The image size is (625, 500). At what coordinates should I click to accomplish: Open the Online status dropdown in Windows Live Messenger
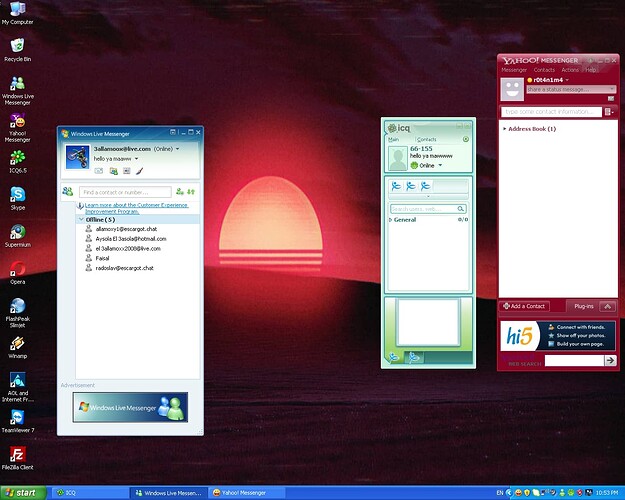coord(177,149)
